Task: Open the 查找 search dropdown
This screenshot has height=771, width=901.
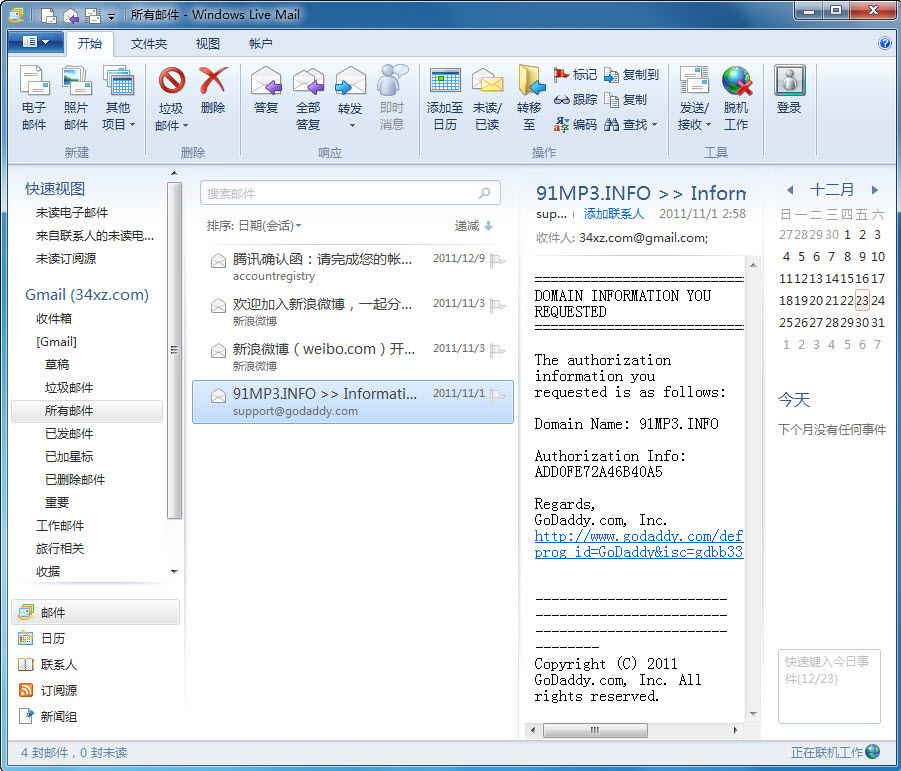Action: 631,125
